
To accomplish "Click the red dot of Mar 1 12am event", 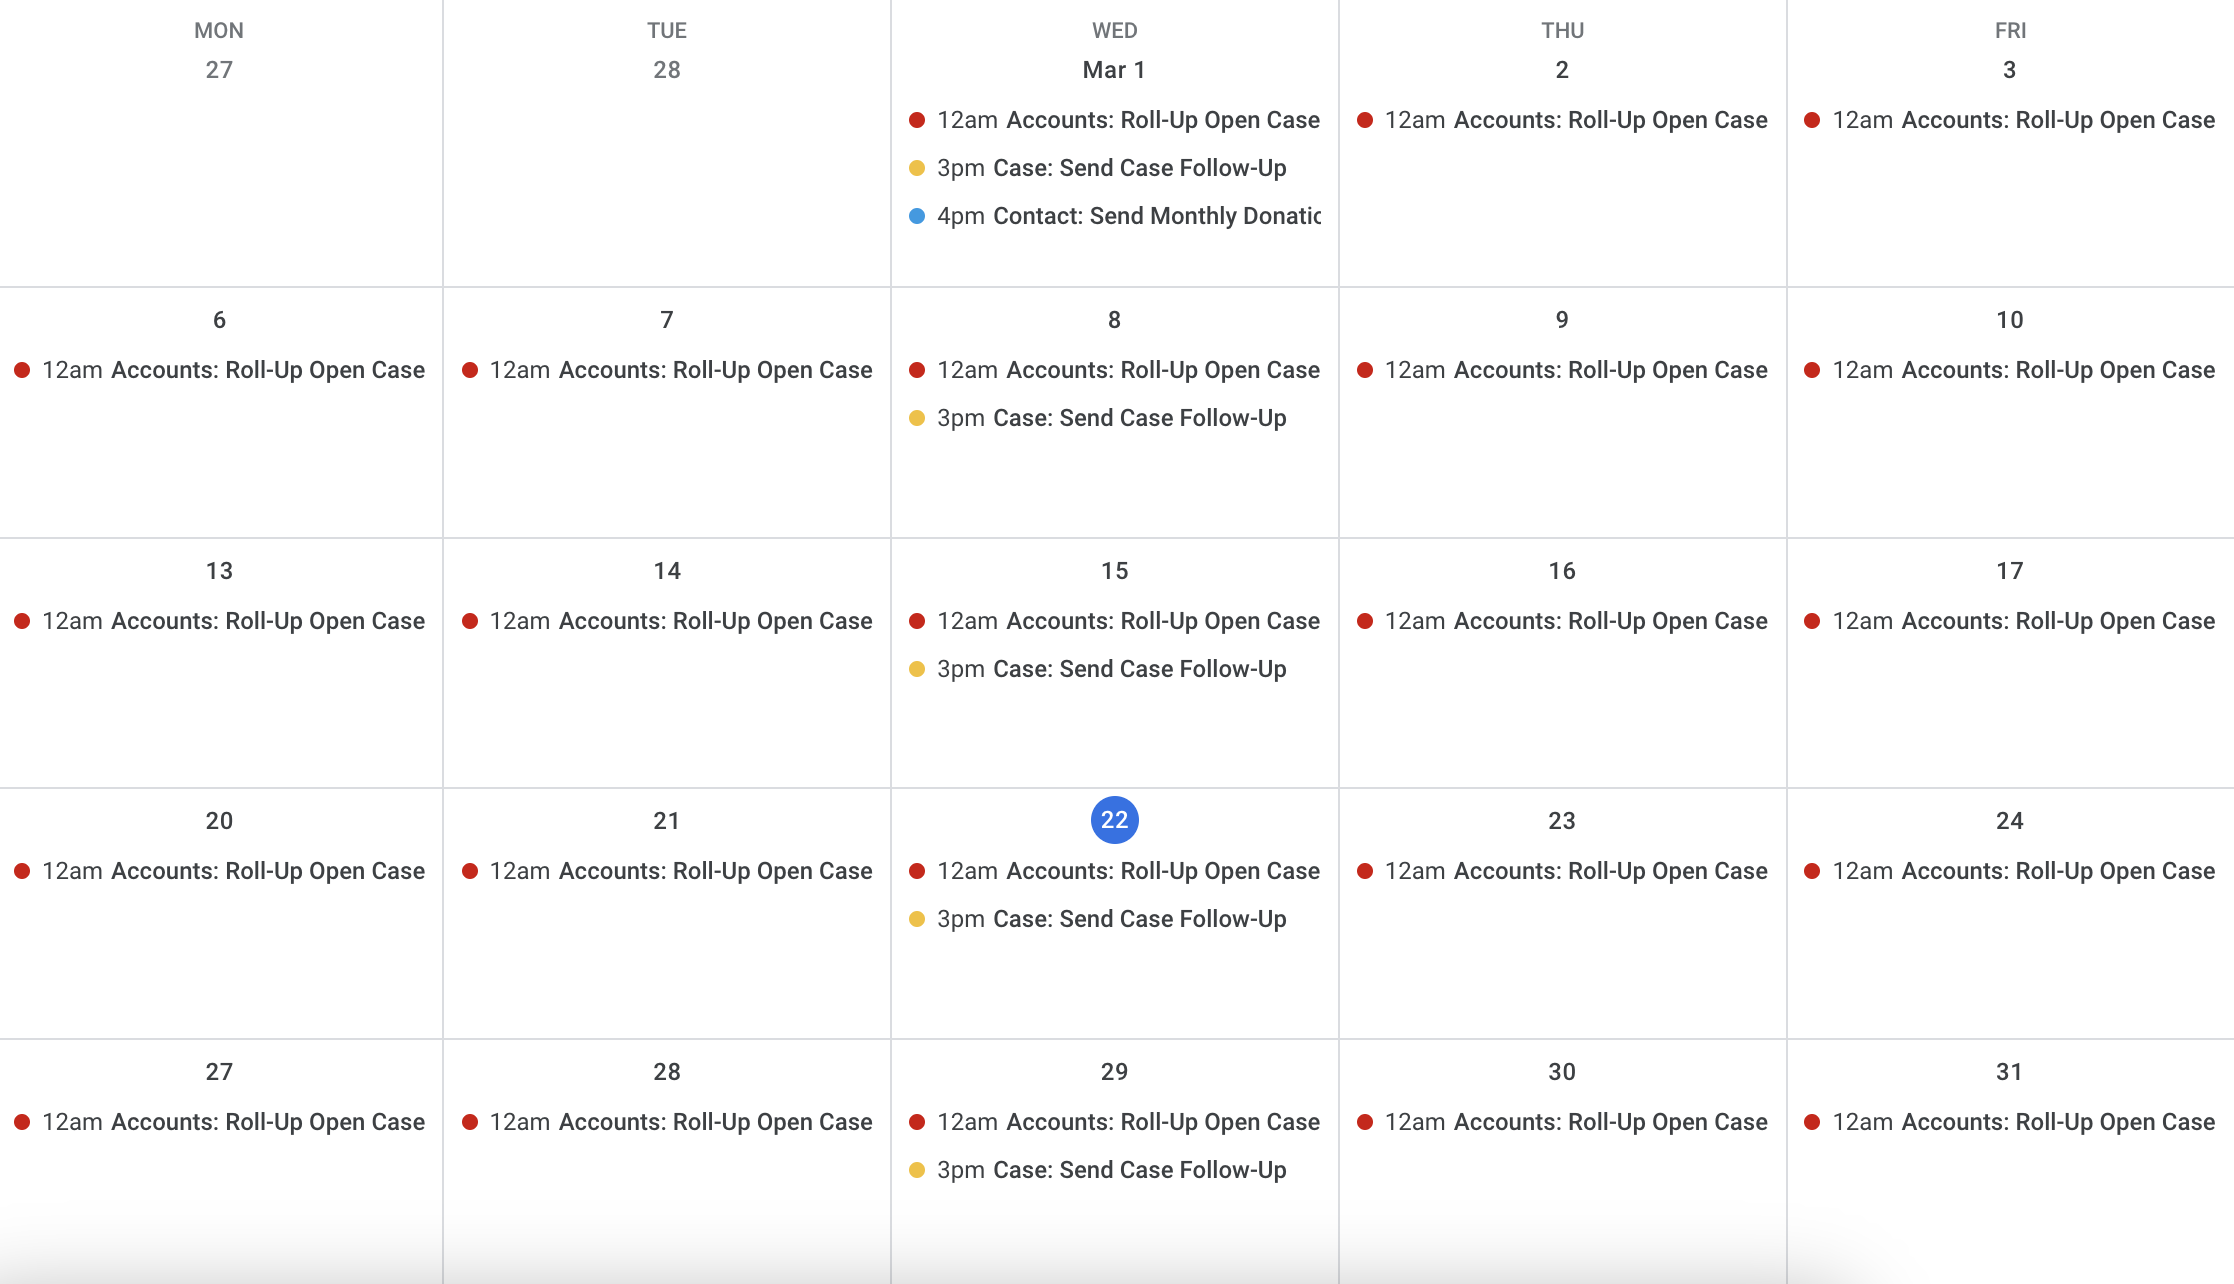I will tap(916, 120).
